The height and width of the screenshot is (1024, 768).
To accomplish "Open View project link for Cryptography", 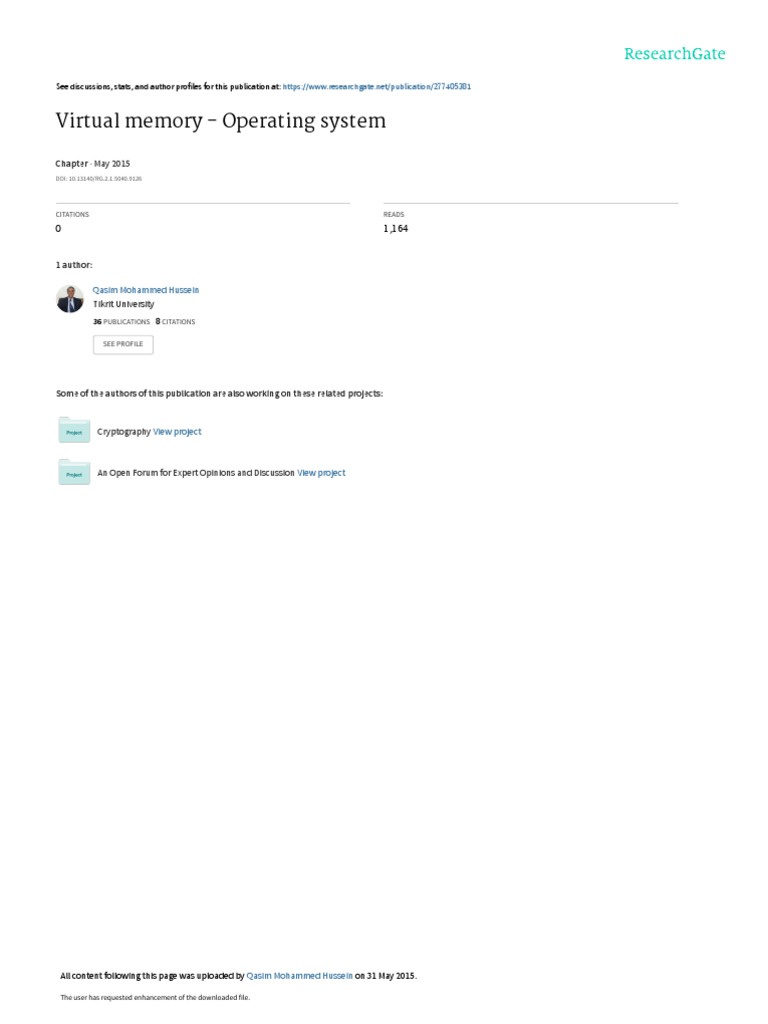I will [x=177, y=432].
